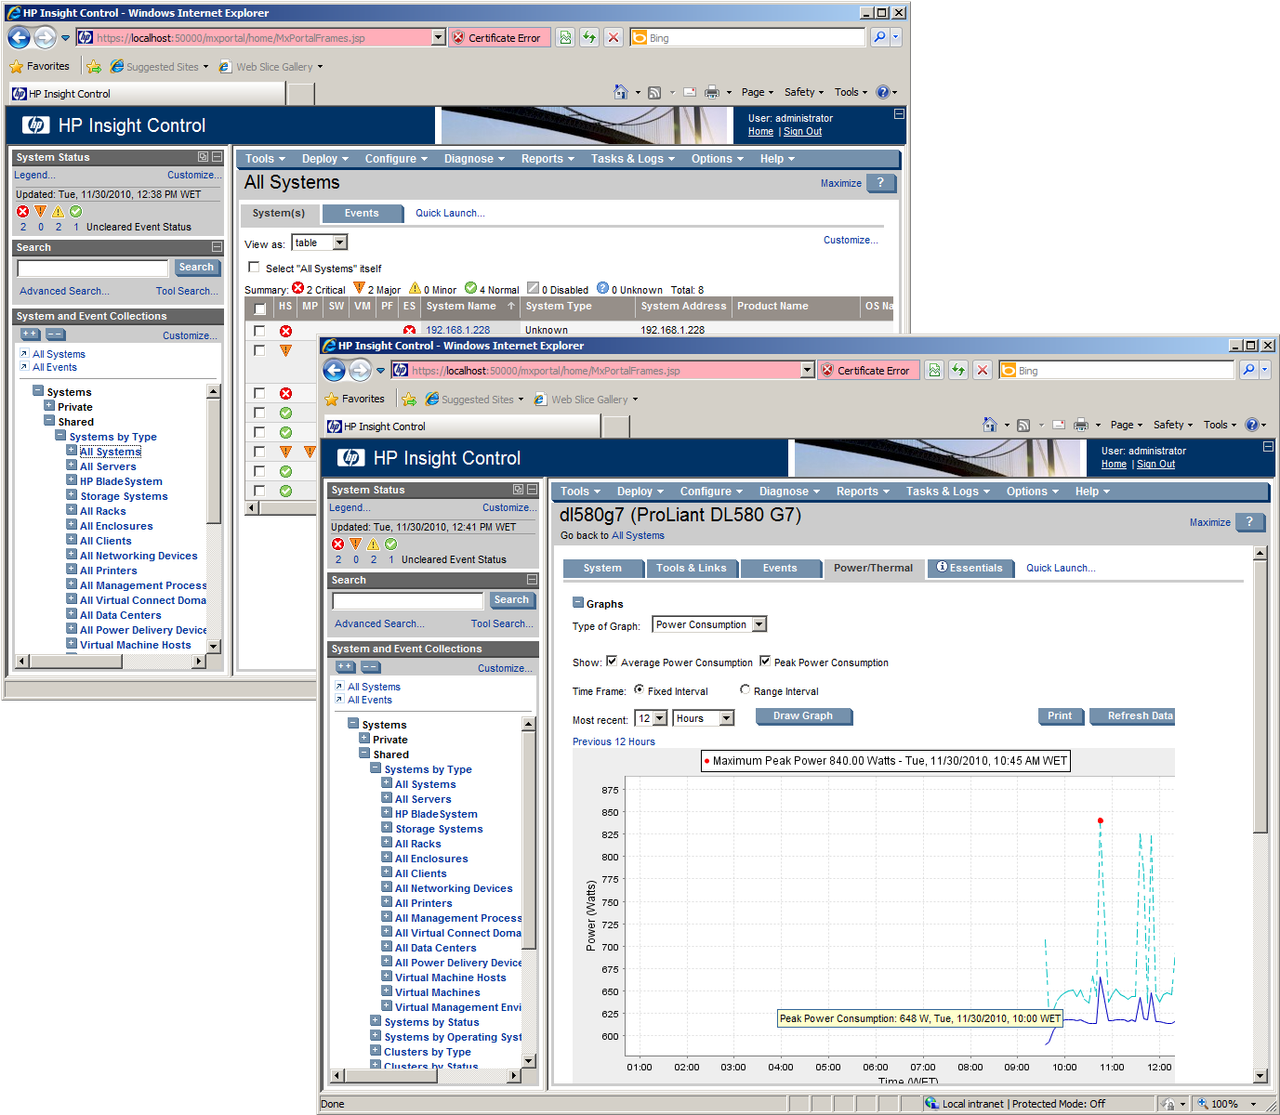Click the Back arrow in the back IE window
Screen dimensions: 1280x1115
pyautogui.click(x=19, y=37)
